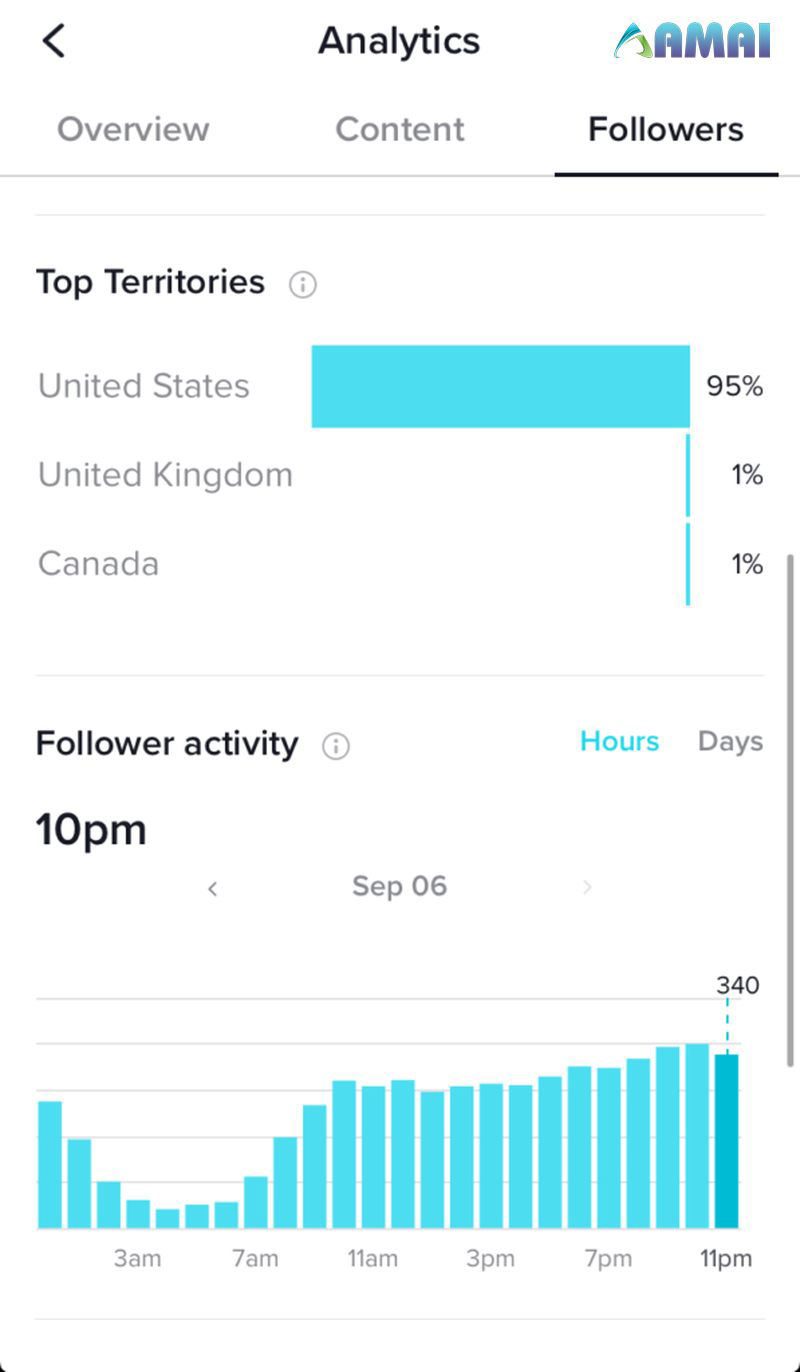Select the Canada territory row
Screen dimensions: 800x1372
(400, 564)
